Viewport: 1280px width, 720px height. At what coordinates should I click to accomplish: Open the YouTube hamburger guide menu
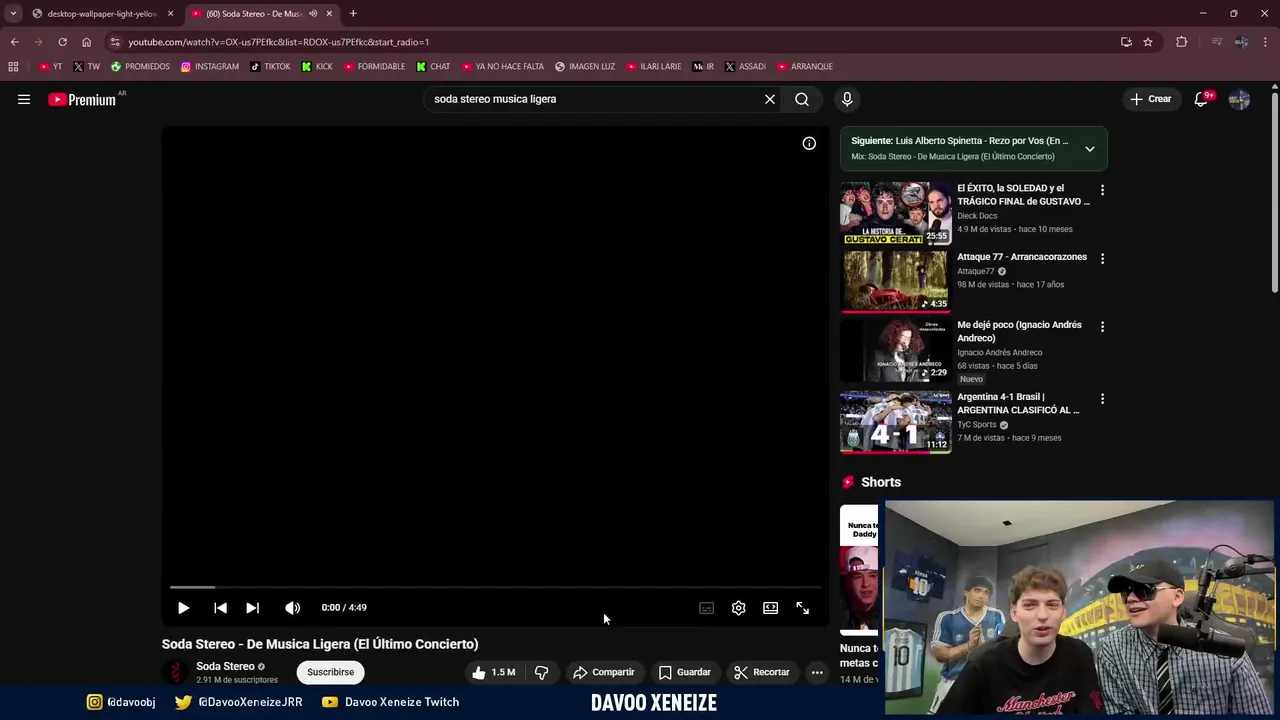click(24, 99)
